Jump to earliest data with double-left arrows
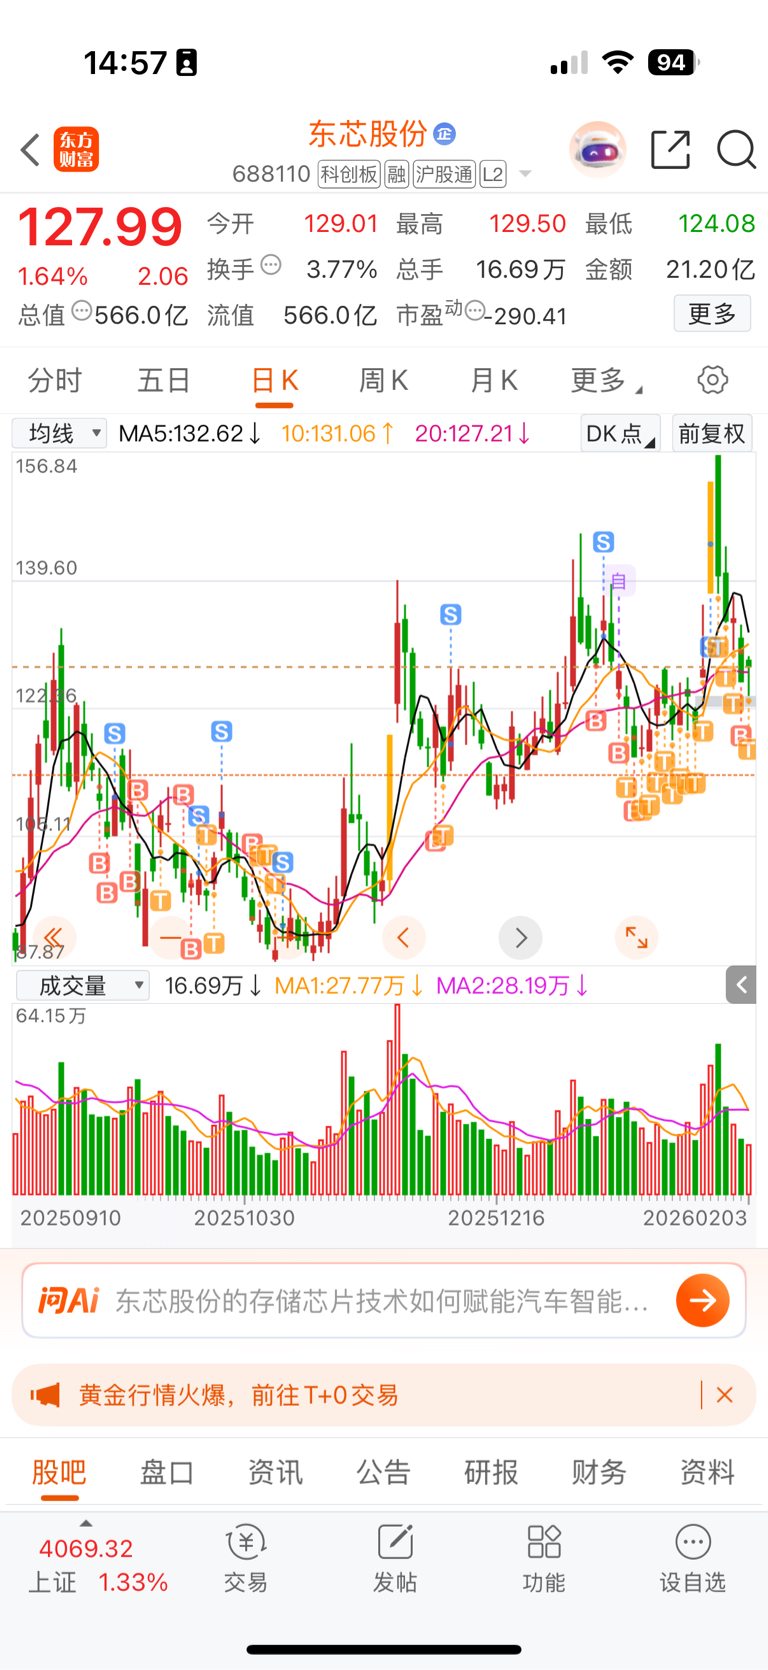768x1670 pixels. tap(53, 937)
